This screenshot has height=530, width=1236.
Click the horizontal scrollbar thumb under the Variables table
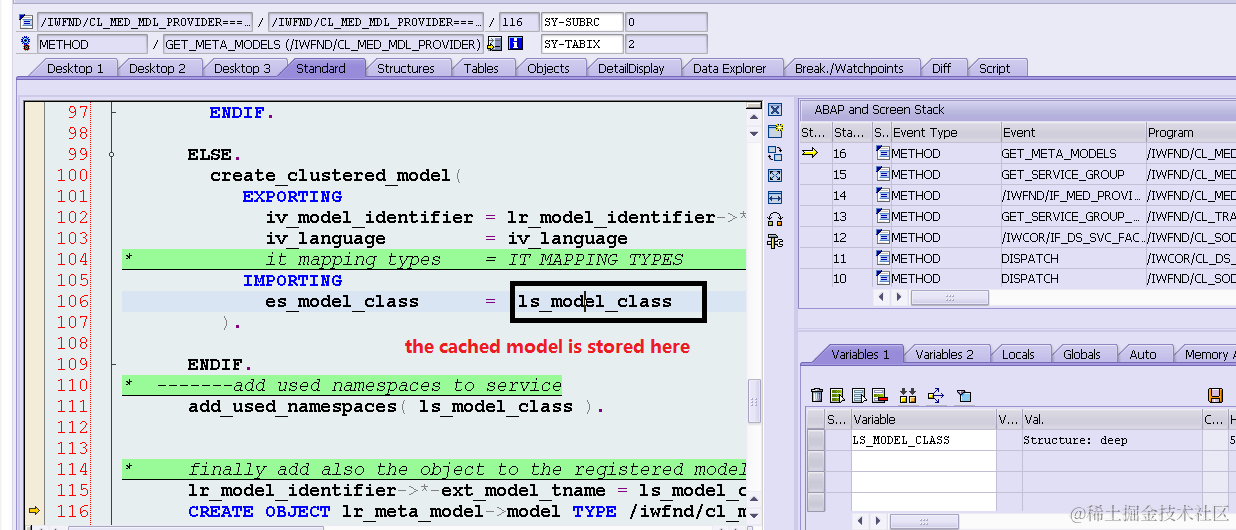(923, 522)
